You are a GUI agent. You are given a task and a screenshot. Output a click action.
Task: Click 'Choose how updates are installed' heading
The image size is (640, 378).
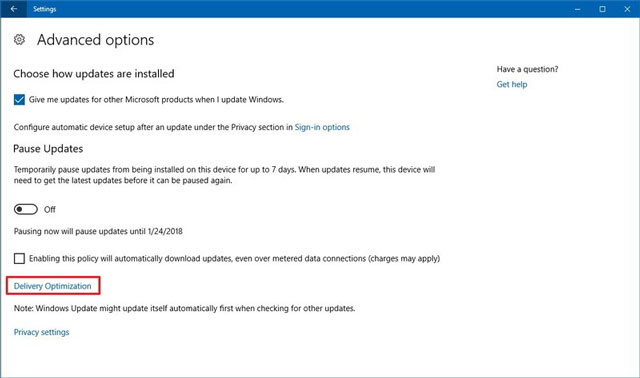[x=94, y=74]
